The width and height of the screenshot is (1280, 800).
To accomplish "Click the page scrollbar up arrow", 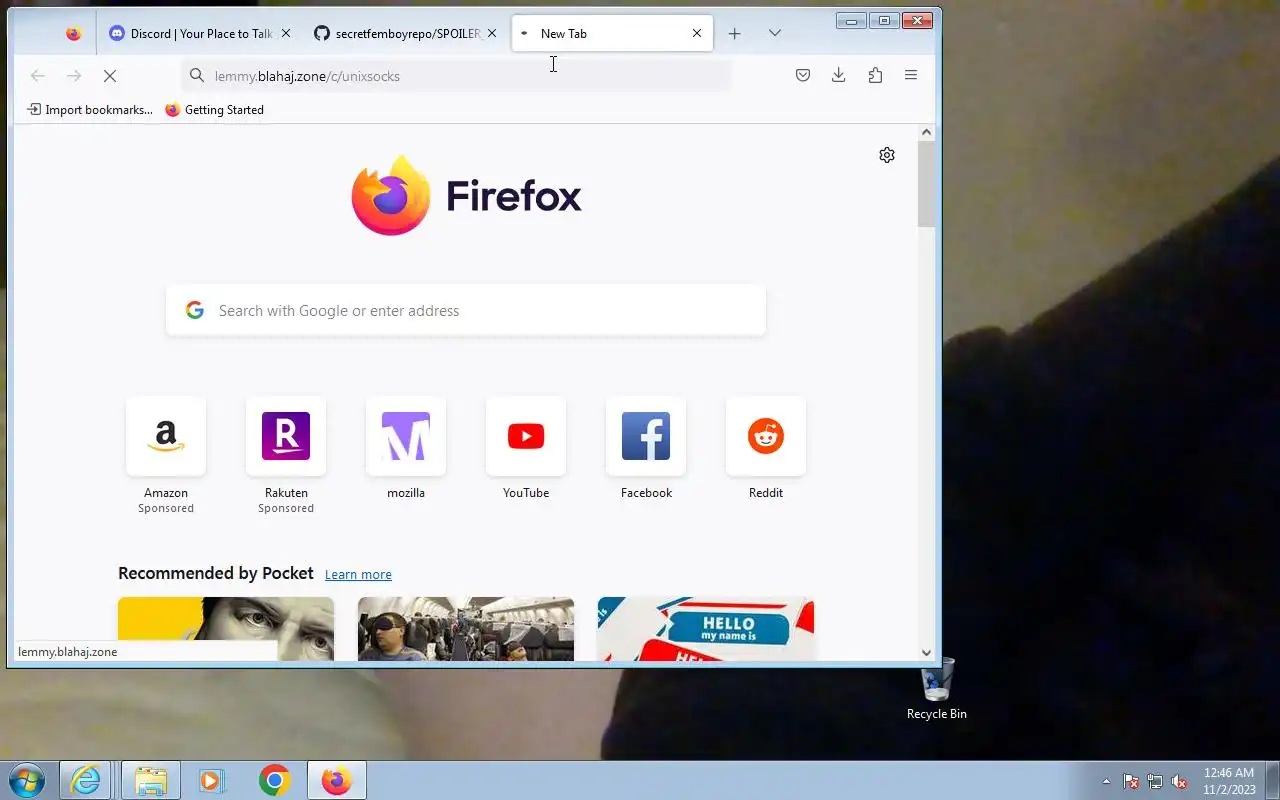I will click(x=926, y=132).
